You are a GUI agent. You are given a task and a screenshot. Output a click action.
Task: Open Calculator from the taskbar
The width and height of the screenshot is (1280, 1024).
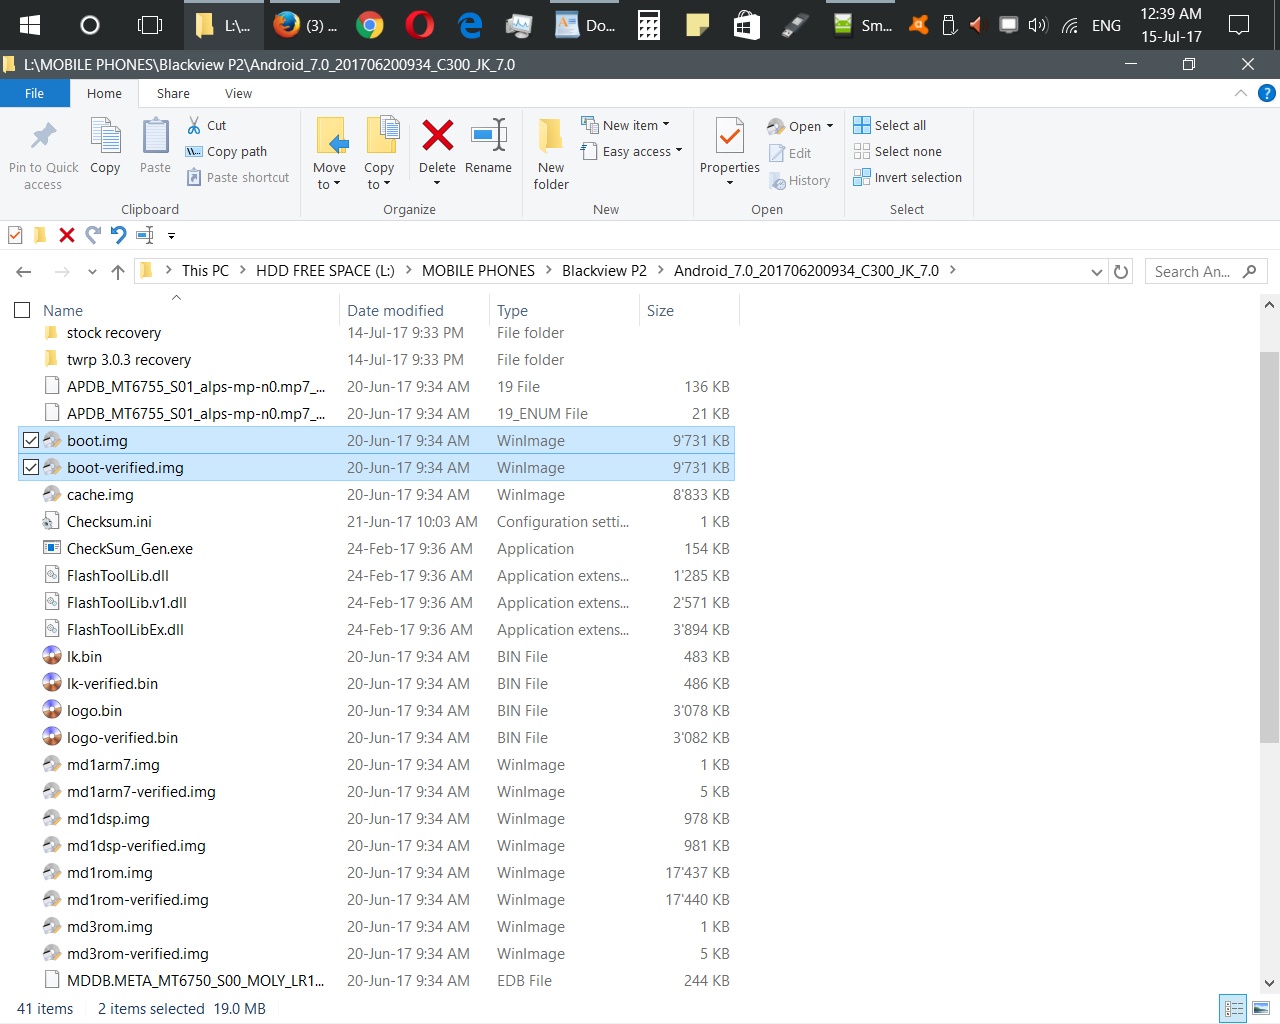[648, 25]
